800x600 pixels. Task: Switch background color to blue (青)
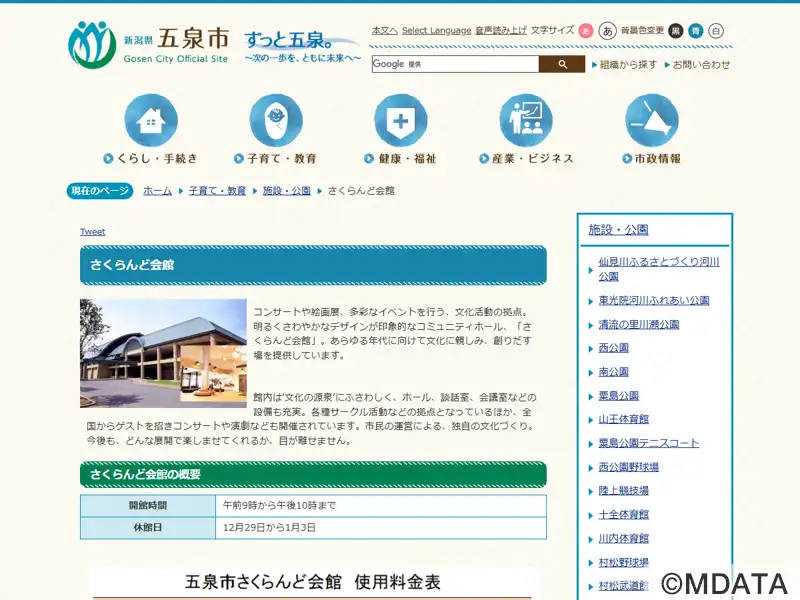pyautogui.click(x=695, y=31)
